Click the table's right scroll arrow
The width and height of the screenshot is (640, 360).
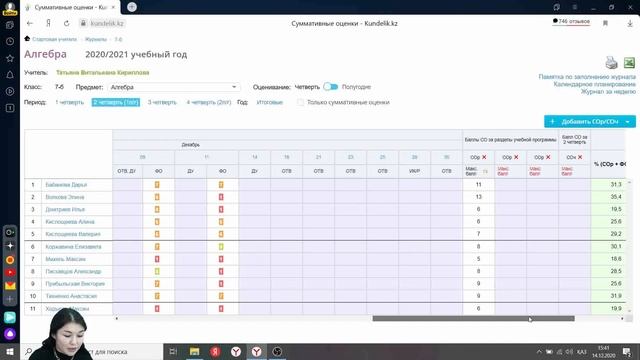622,318
